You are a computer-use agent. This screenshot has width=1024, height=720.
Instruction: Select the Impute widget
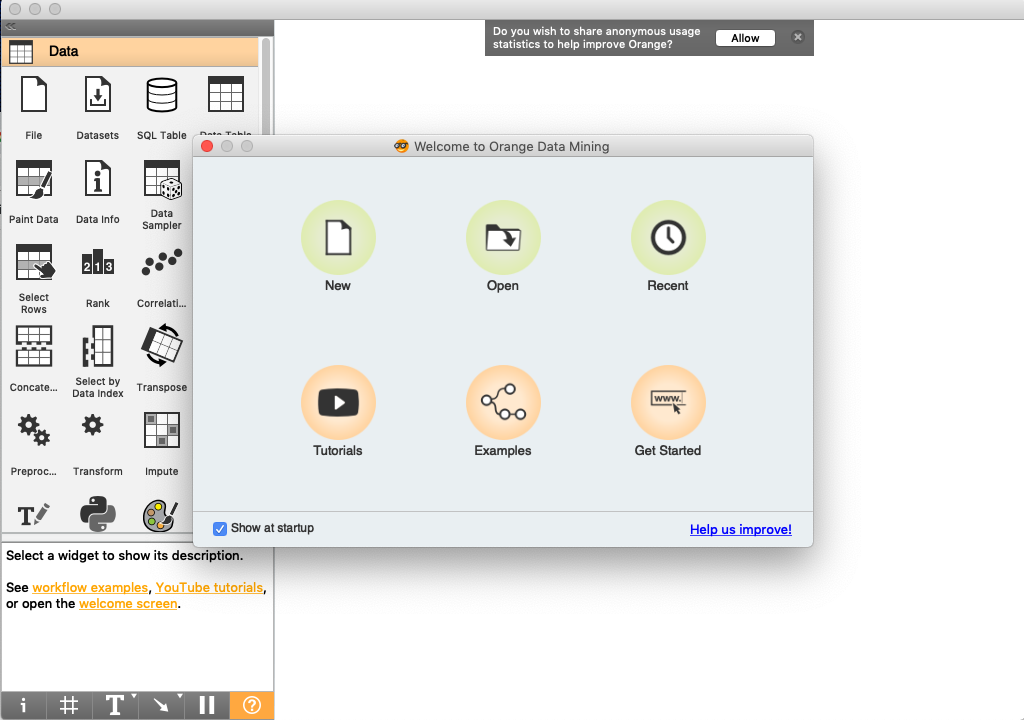tap(161, 430)
